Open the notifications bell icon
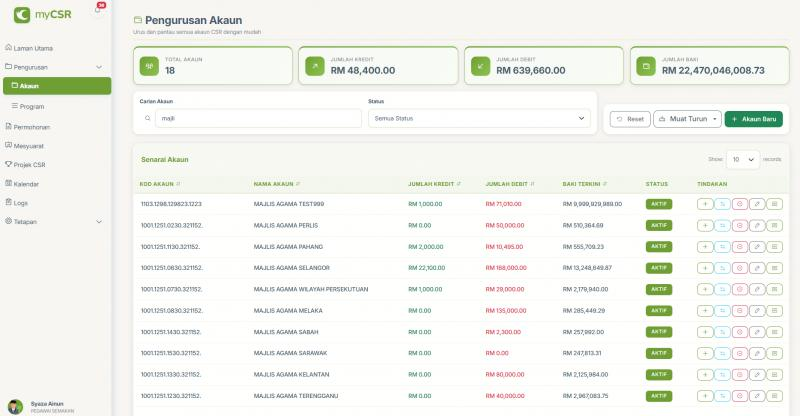The image size is (800, 416). tap(98, 10)
